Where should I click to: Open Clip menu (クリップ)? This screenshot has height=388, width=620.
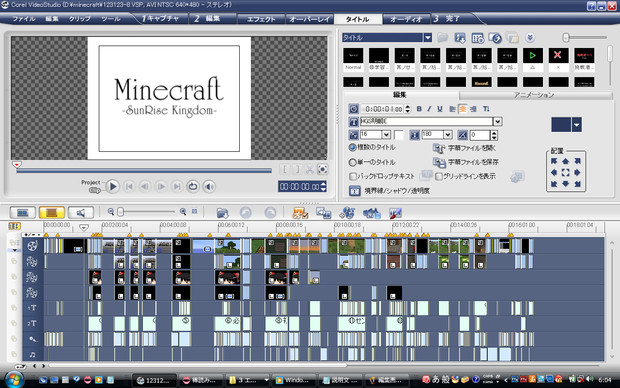coord(80,19)
